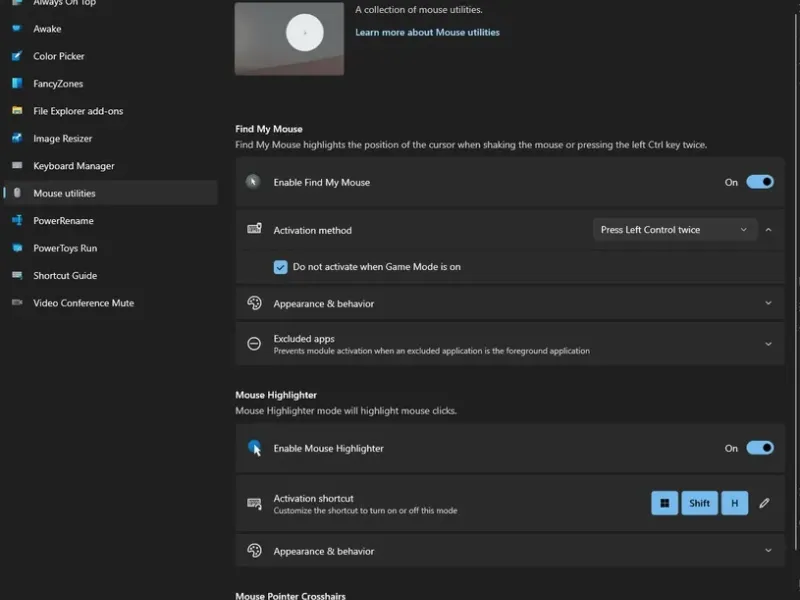The width and height of the screenshot is (800, 600).
Task: Click the FancyZones layout icon
Action: pos(17,83)
